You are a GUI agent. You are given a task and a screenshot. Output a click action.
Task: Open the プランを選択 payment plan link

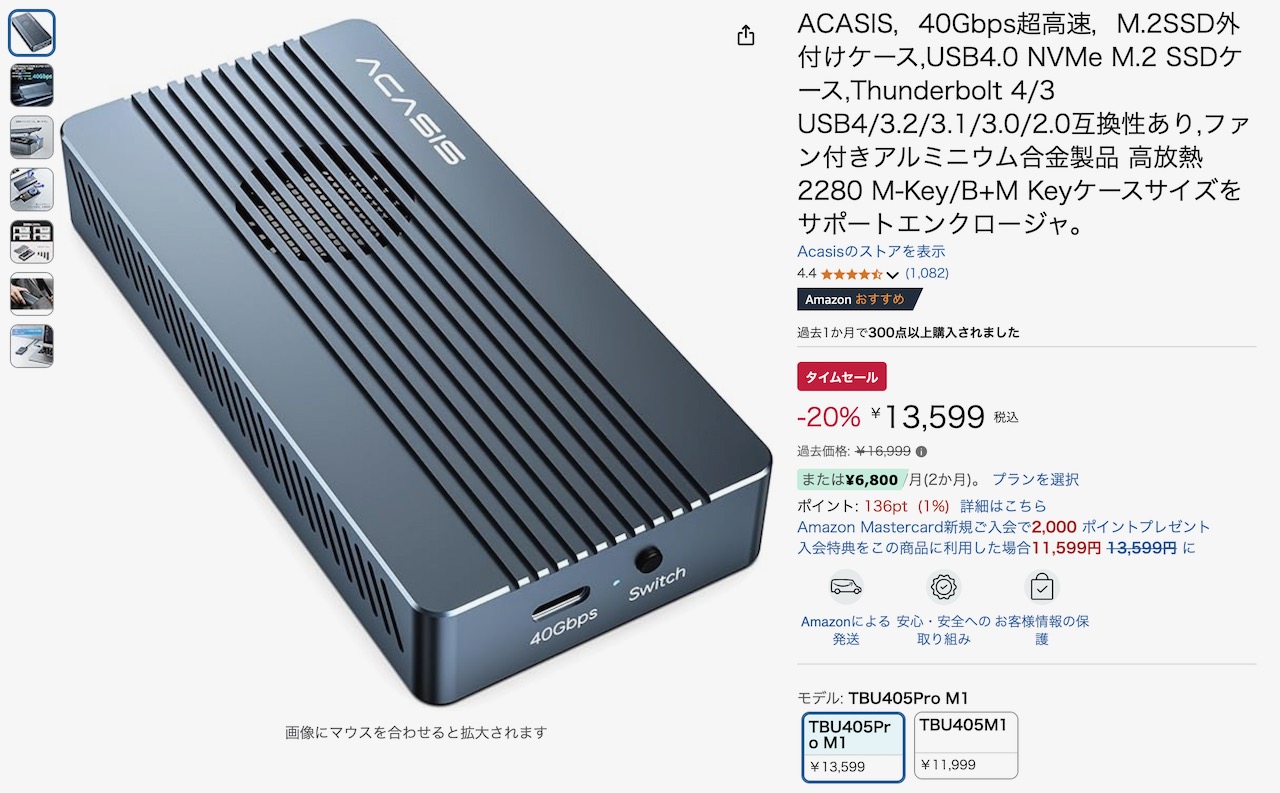point(1035,479)
